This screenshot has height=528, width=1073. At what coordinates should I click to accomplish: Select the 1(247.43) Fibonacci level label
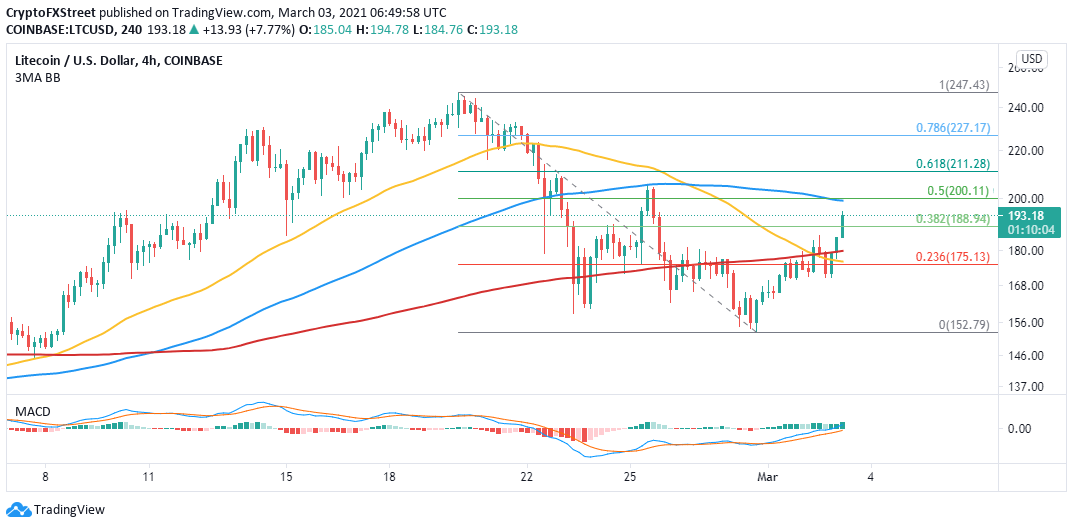click(x=964, y=85)
